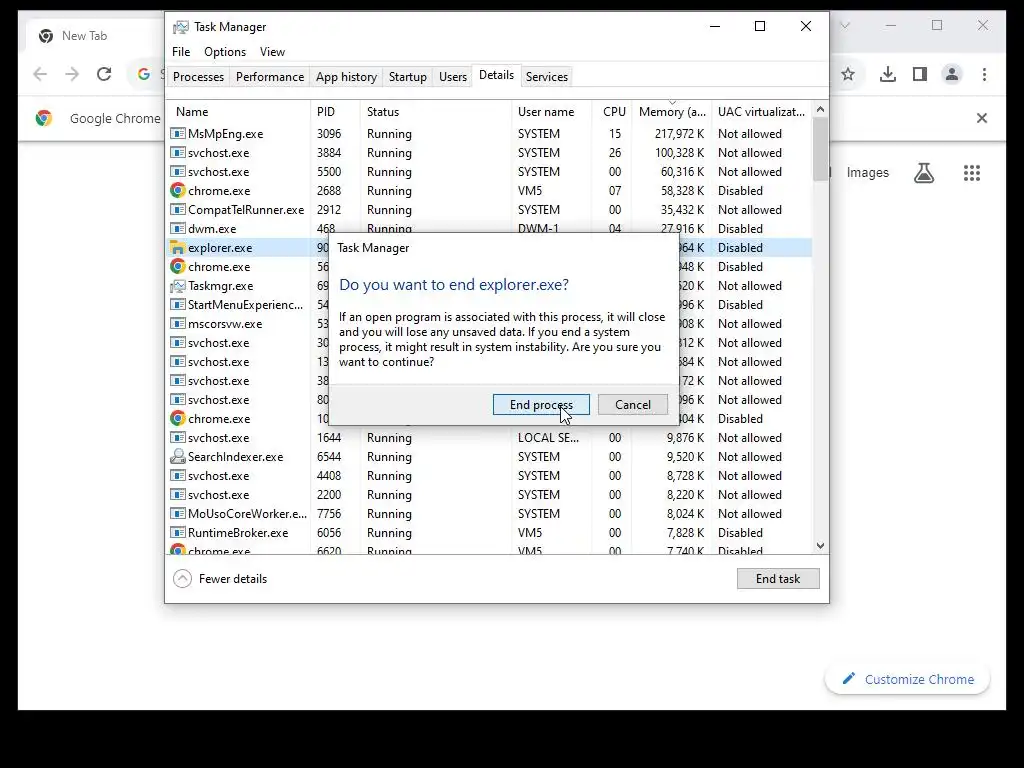The image size is (1024, 768).
Task: Click the scroll down arrow in list
Action: pos(820,545)
